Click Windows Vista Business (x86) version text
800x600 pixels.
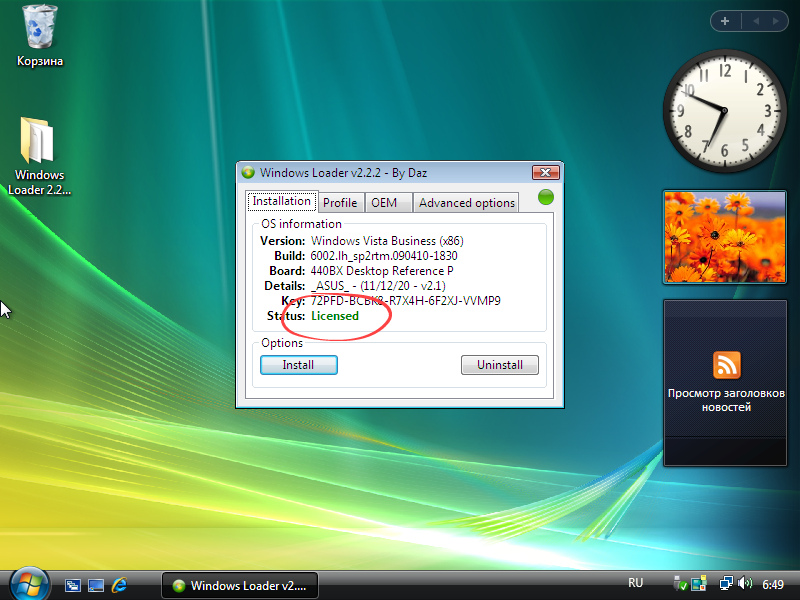pos(387,241)
